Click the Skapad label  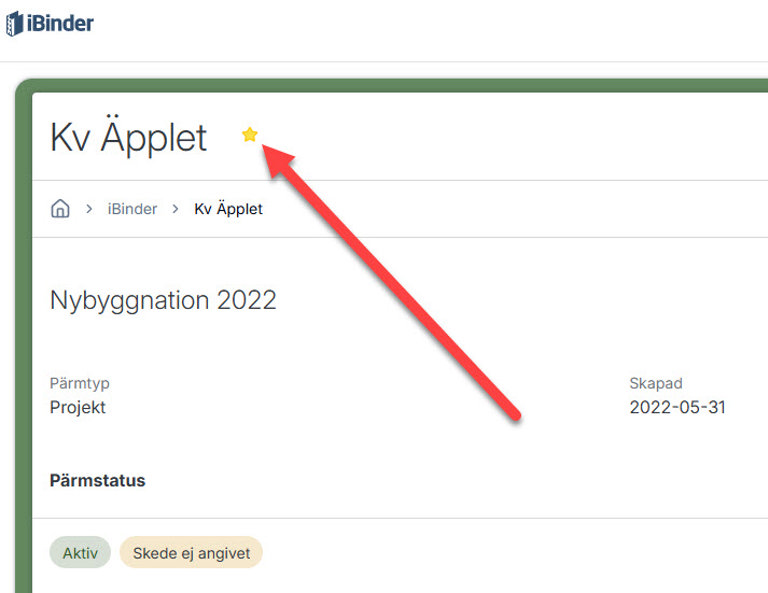pyautogui.click(x=655, y=383)
